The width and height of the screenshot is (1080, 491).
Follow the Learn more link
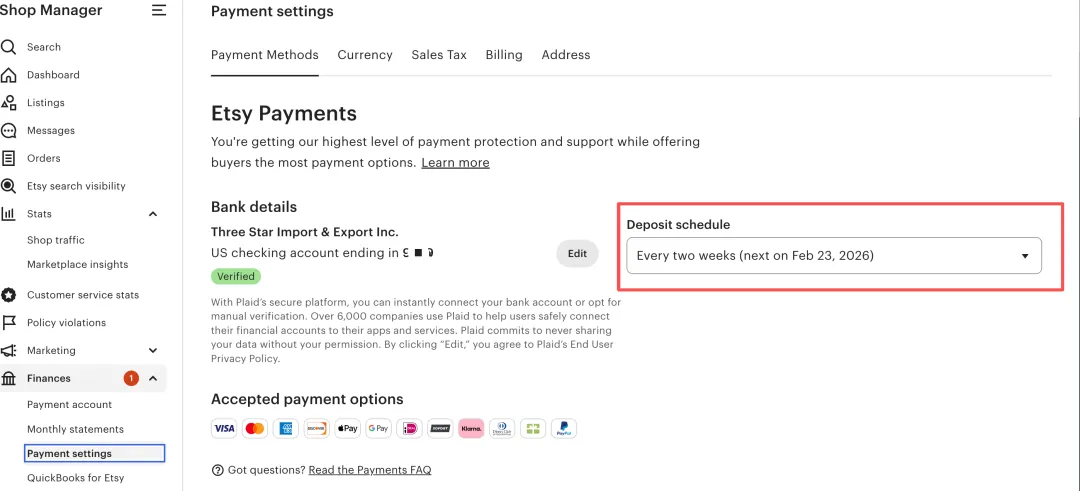(x=455, y=163)
